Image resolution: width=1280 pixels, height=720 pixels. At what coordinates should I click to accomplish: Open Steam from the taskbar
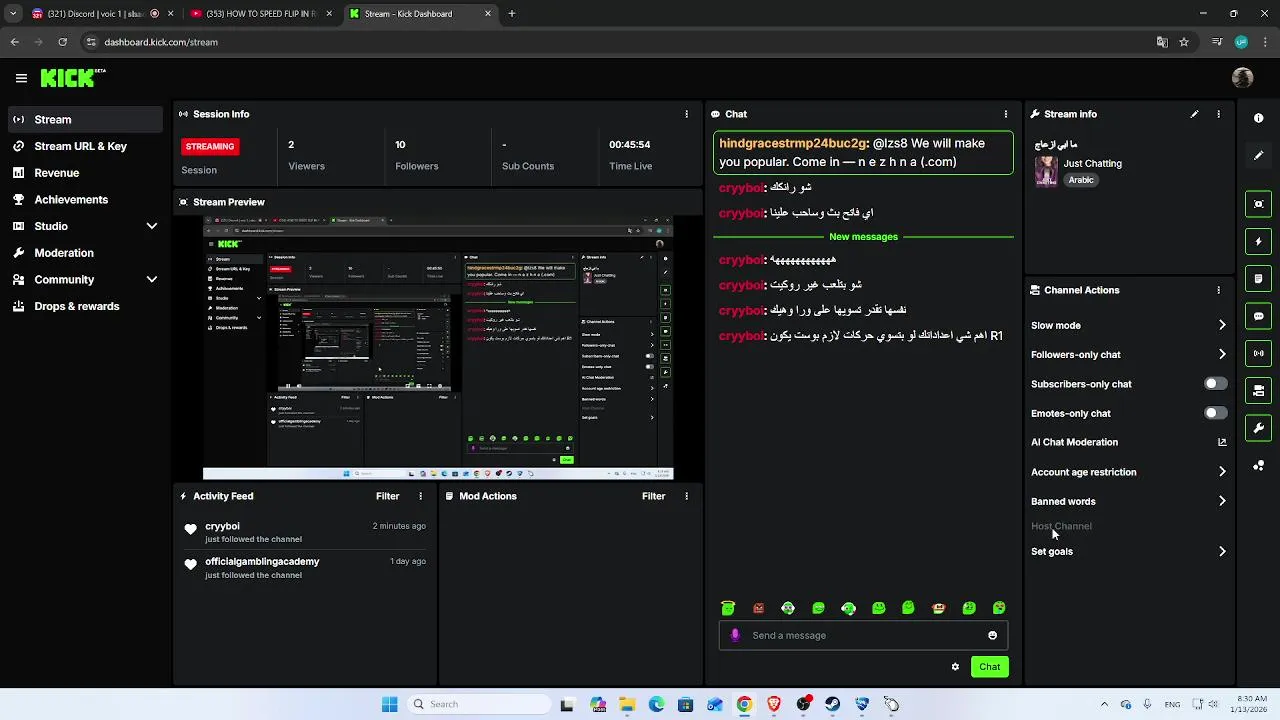tap(832, 704)
